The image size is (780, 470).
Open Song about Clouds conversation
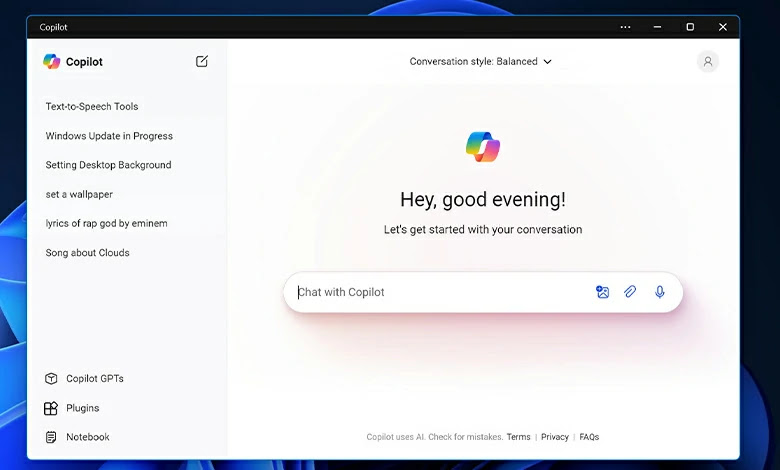click(88, 253)
